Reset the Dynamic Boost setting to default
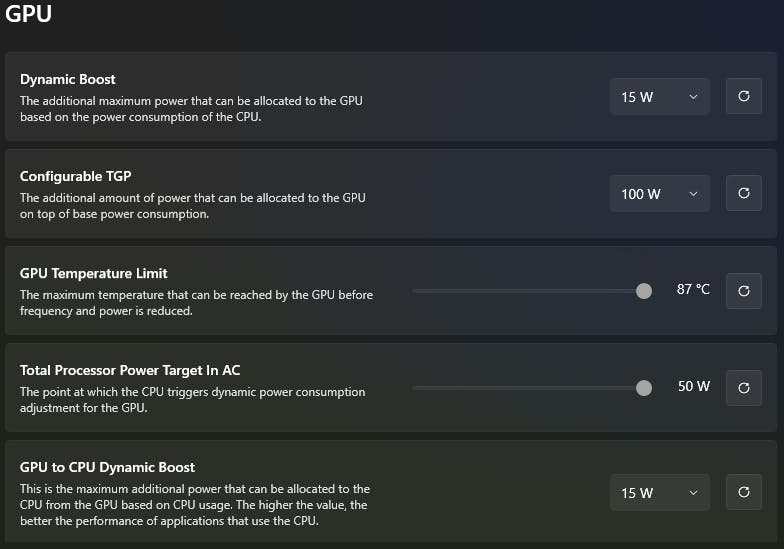Image resolution: width=784 pixels, height=549 pixels. (743, 97)
